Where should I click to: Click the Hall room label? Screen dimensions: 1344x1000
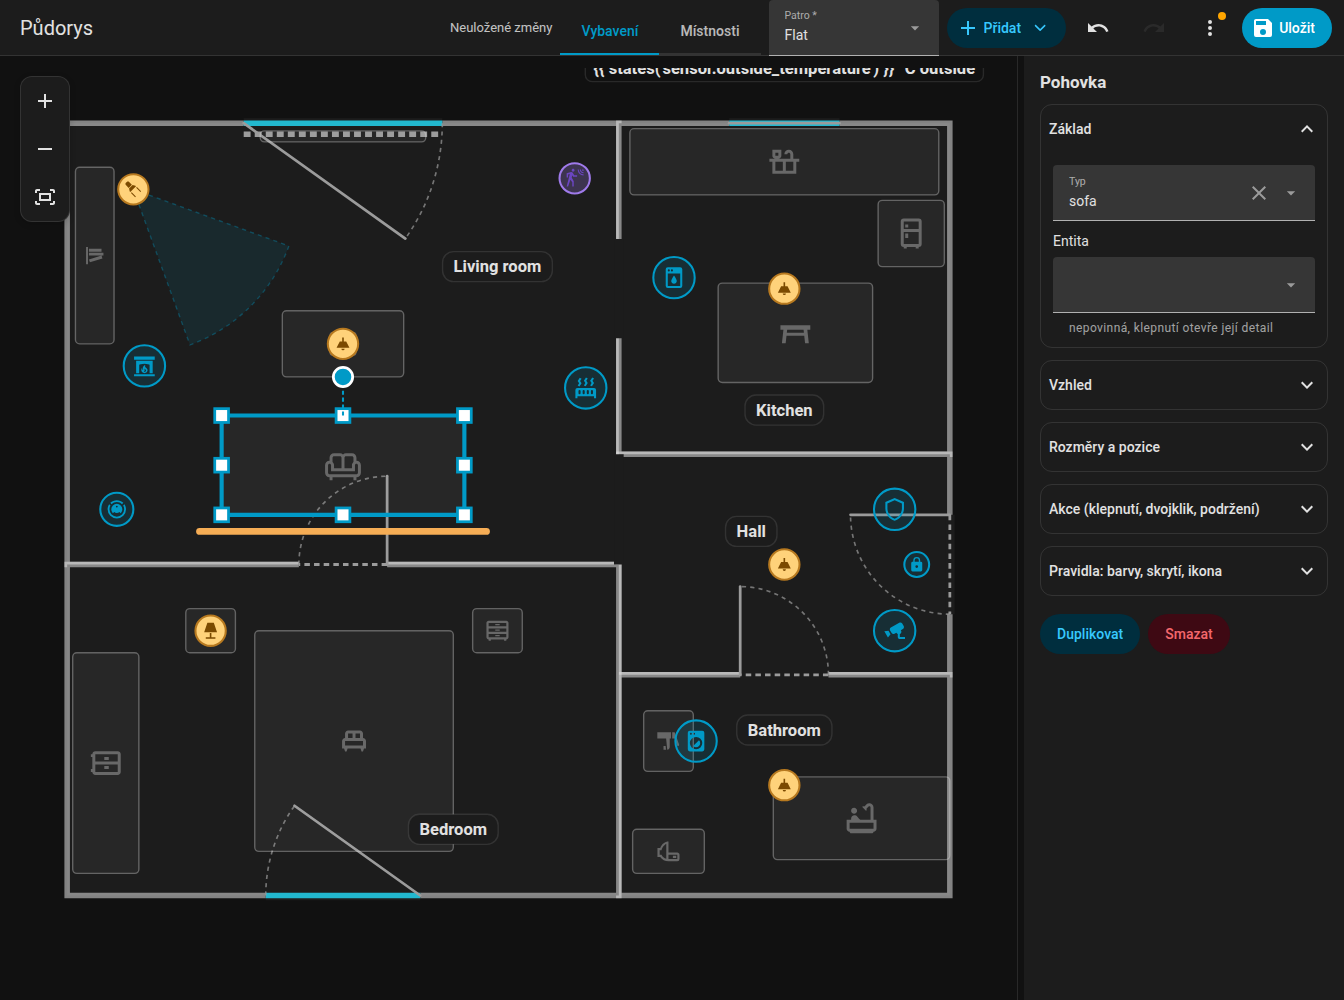(751, 532)
